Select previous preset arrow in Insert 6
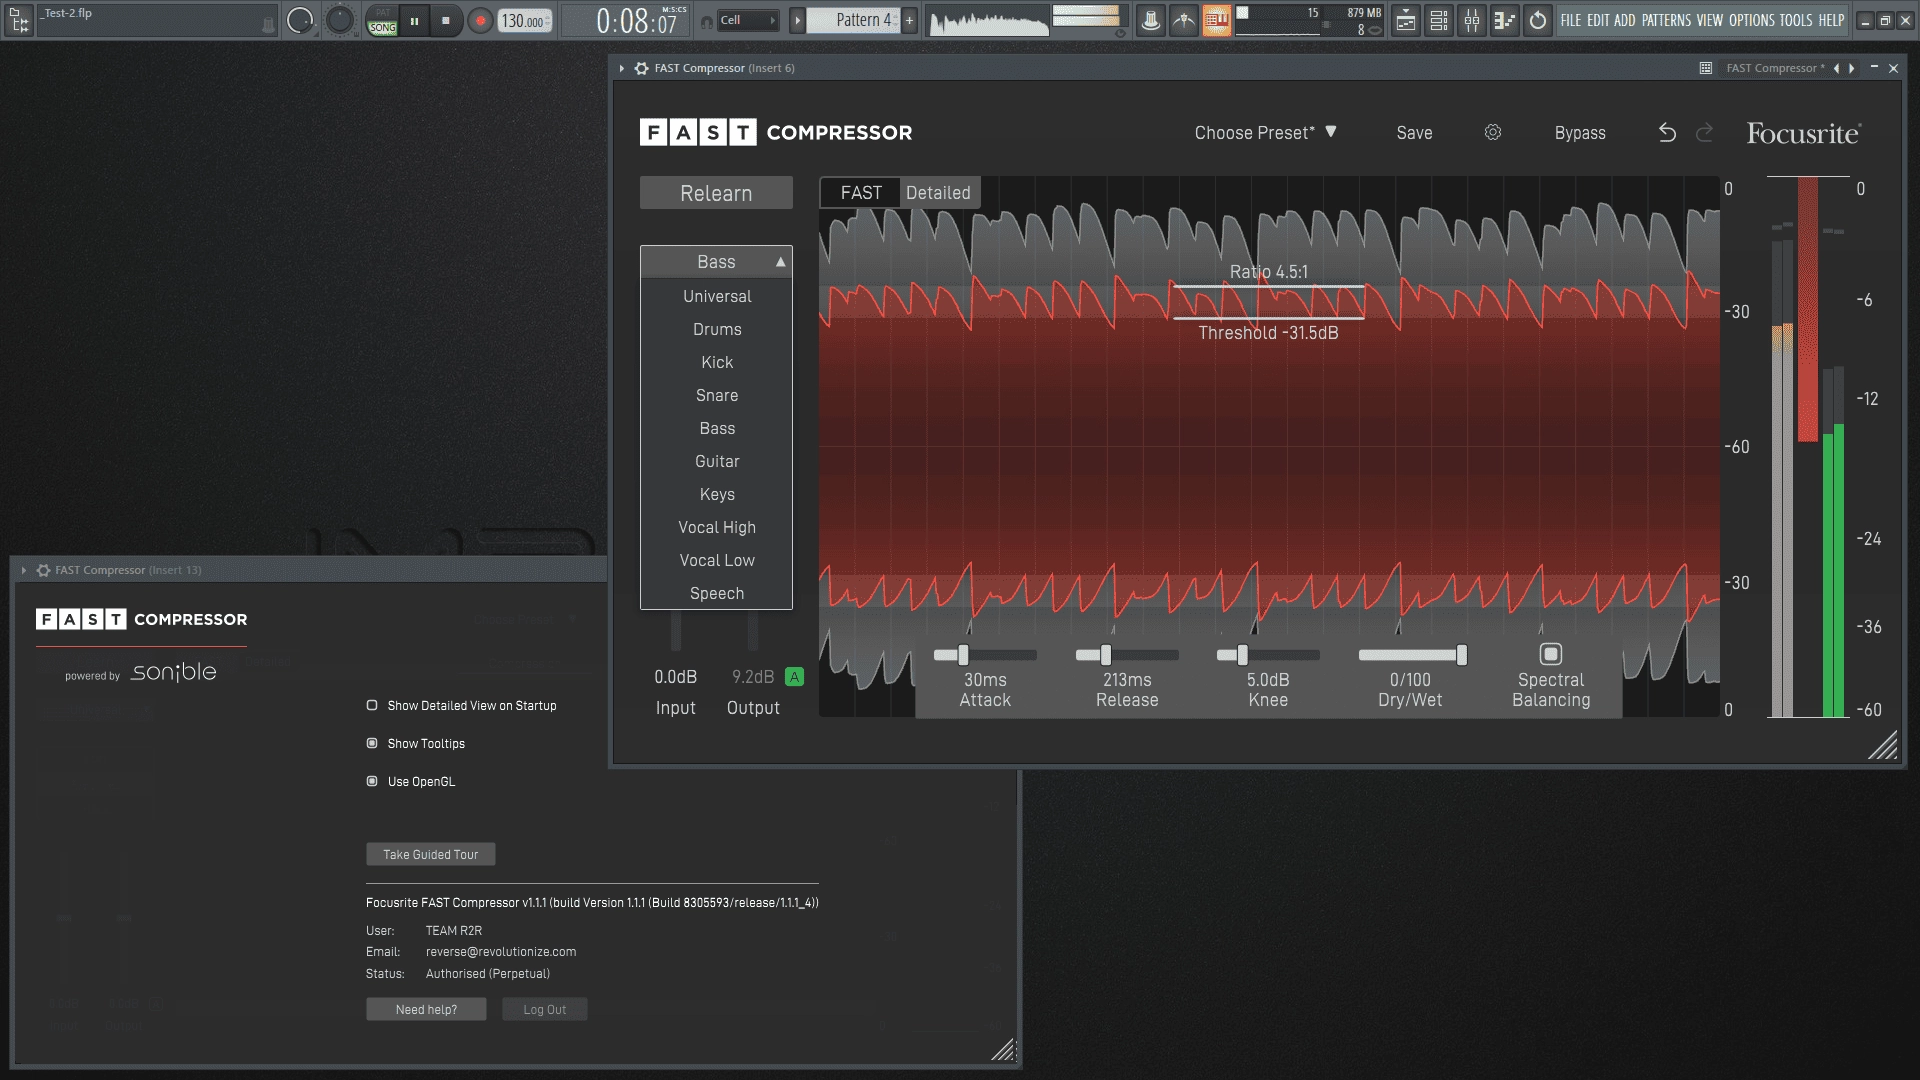 [1836, 68]
